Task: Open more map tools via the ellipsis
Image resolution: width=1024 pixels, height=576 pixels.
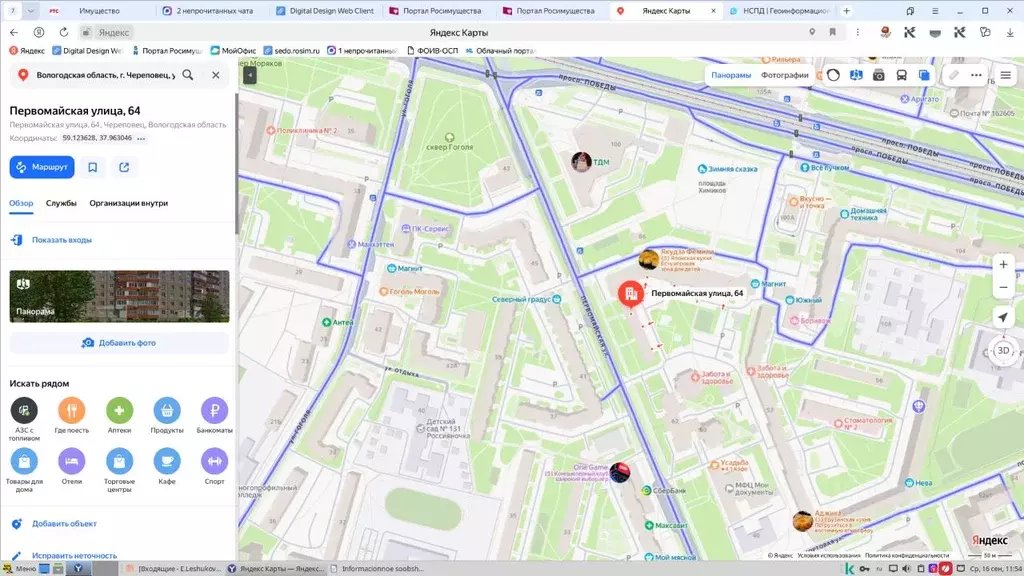Action: (976, 75)
